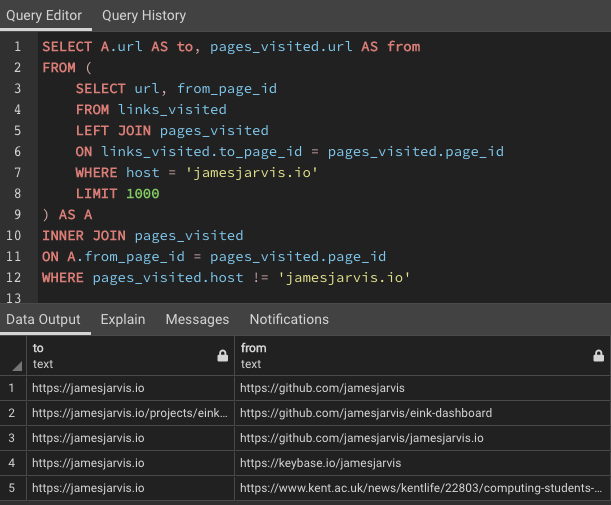Screen dimensions: 611x505
Task: Click the kent.ac.uk news URL cell
Action: click(421, 488)
